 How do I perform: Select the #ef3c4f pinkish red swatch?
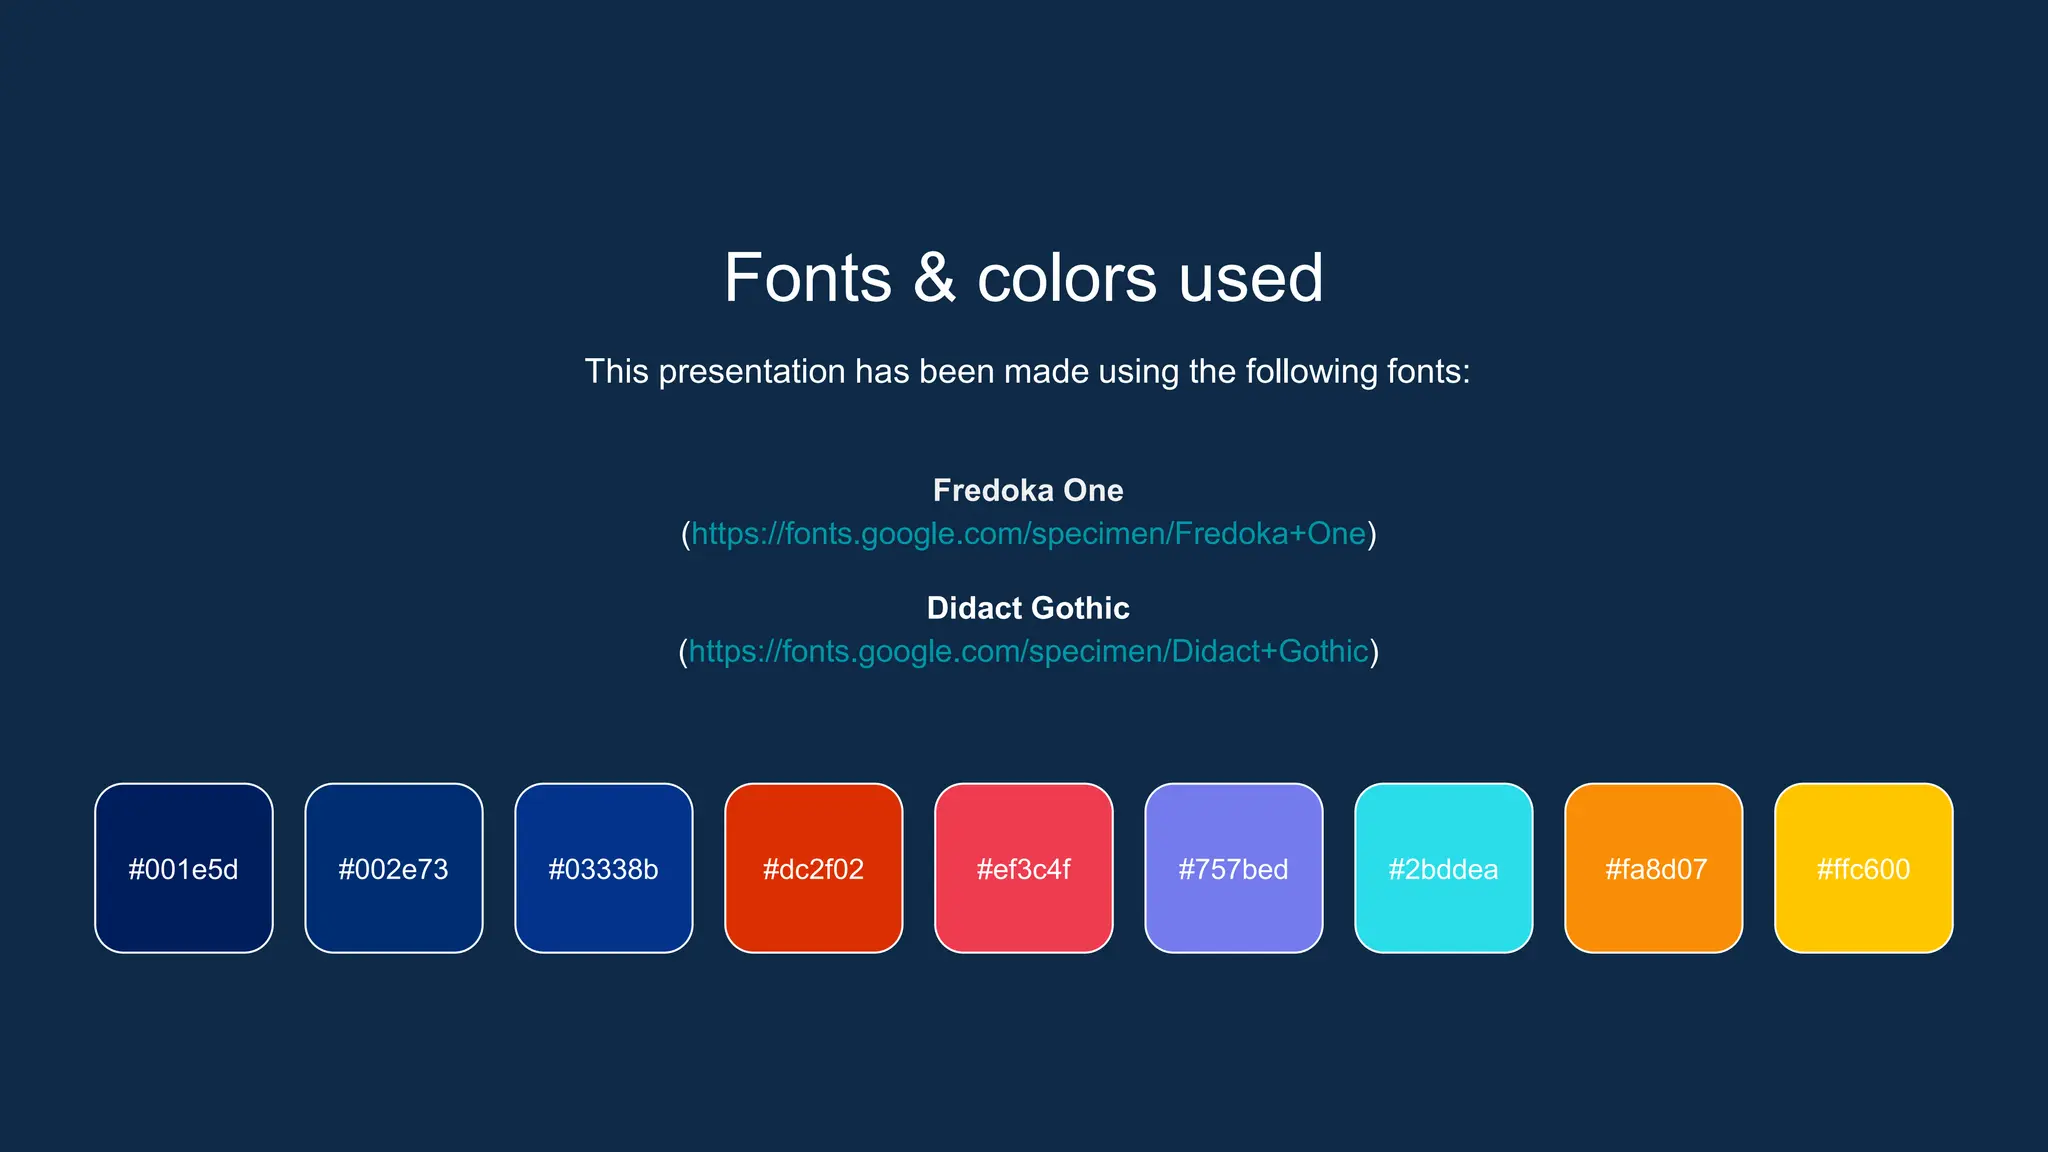pos(1024,868)
